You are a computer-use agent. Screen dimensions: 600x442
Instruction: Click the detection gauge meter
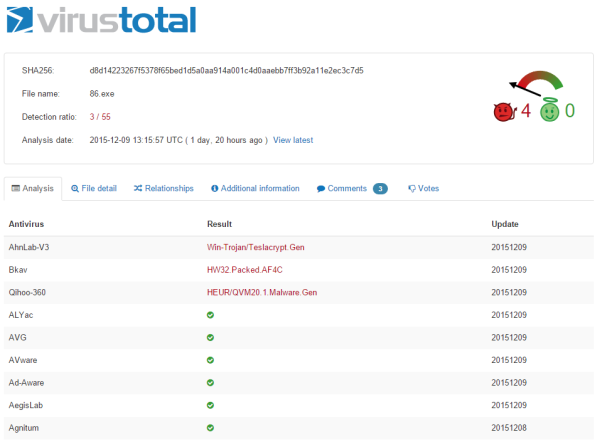pyautogui.click(x=536, y=83)
